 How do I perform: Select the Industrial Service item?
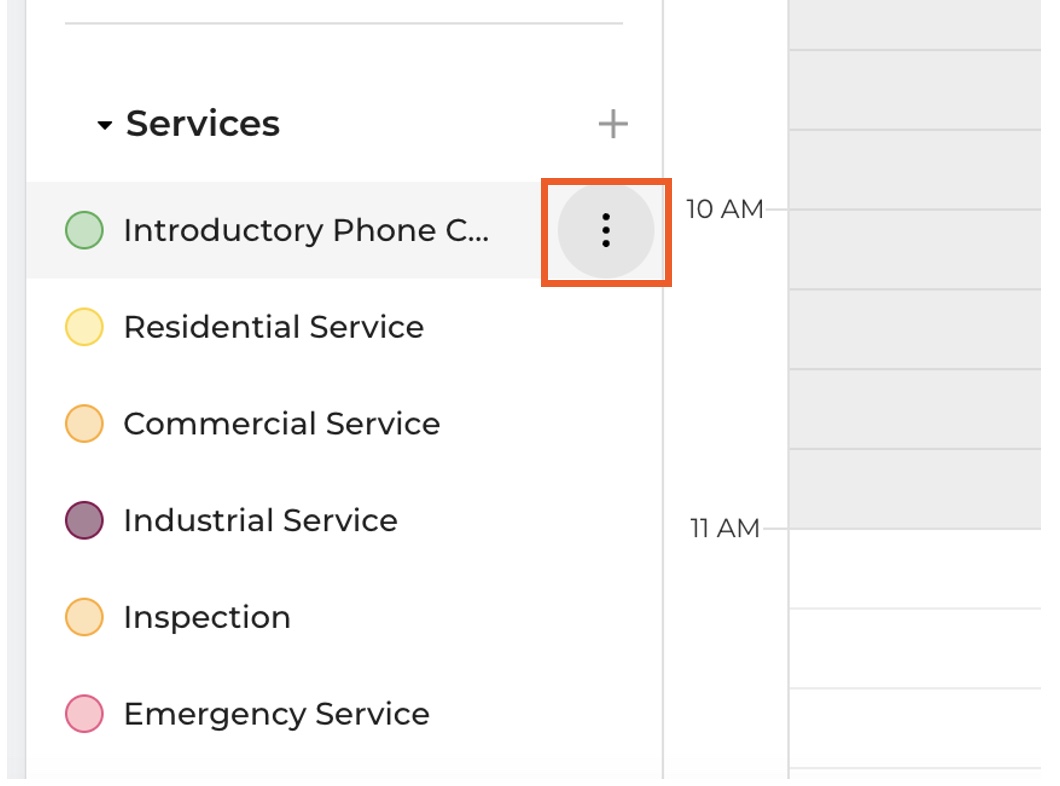(x=260, y=521)
